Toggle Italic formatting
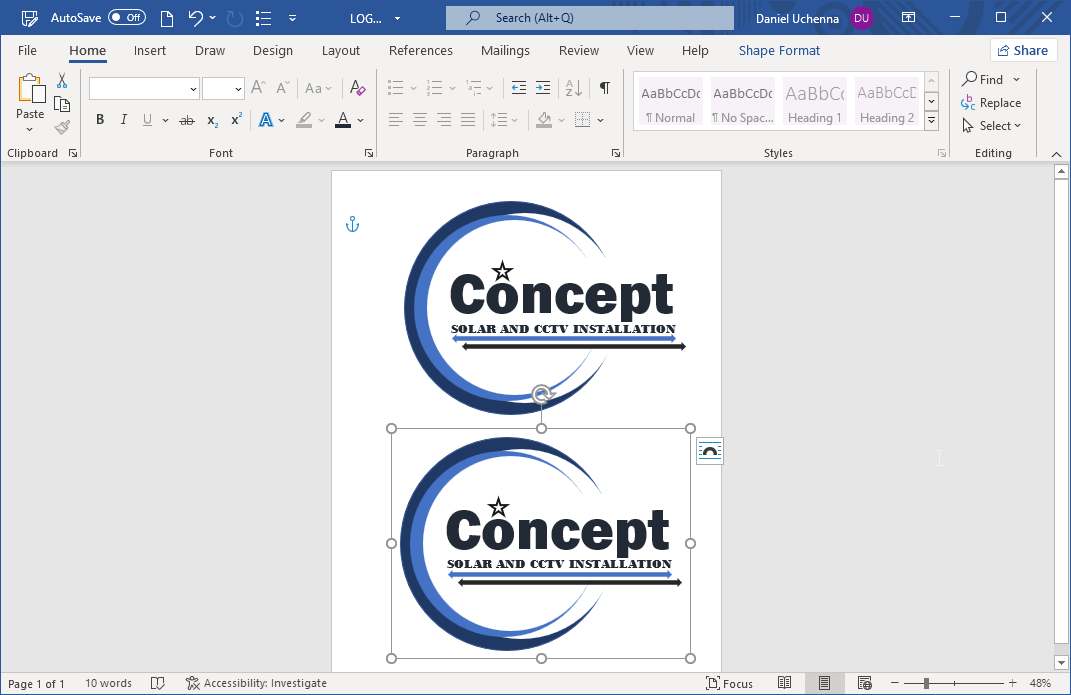 click(124, 120)
